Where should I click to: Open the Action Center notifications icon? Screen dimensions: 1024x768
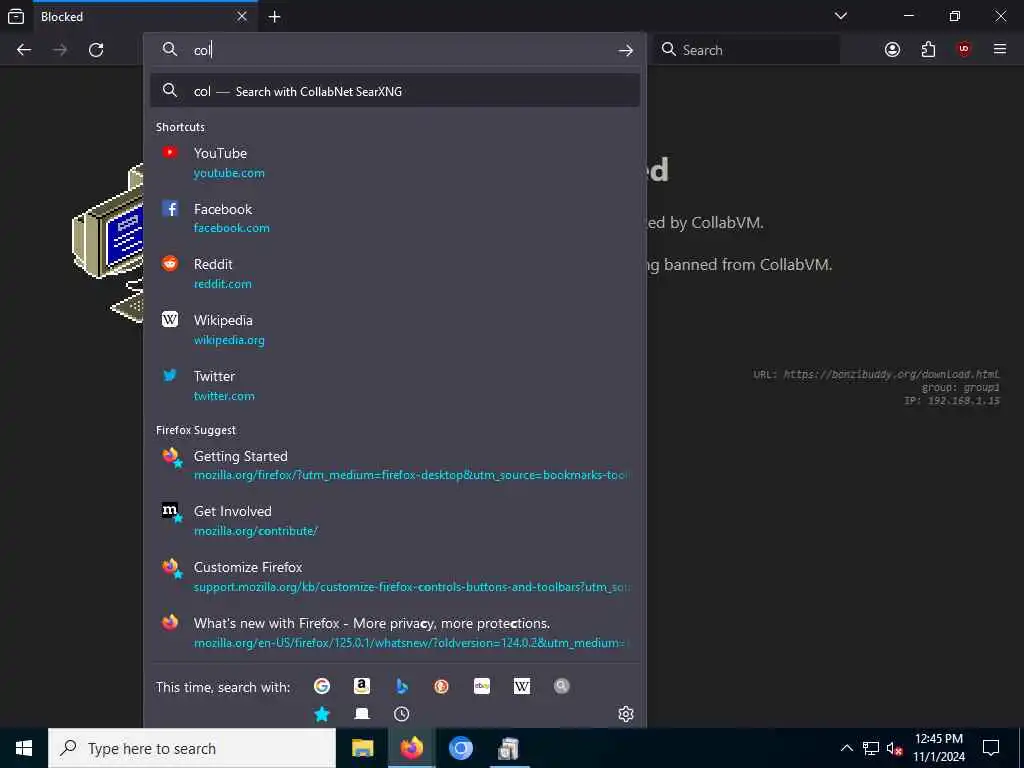pyautogui.click(x=991, y=748)
